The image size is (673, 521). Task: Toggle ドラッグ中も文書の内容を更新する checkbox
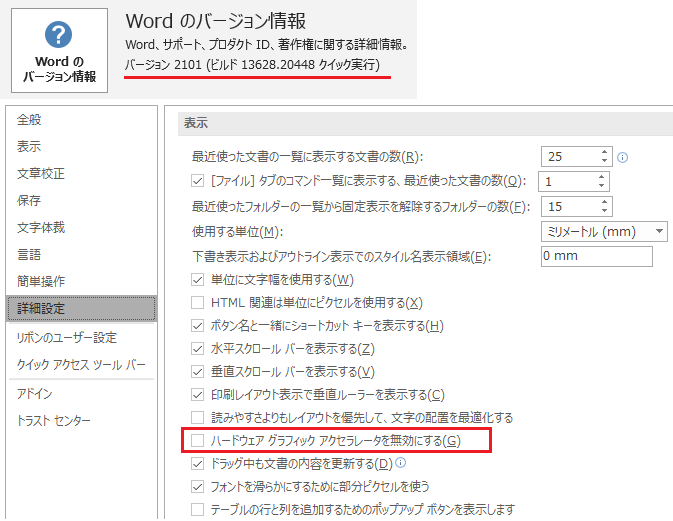click(197, 463)
